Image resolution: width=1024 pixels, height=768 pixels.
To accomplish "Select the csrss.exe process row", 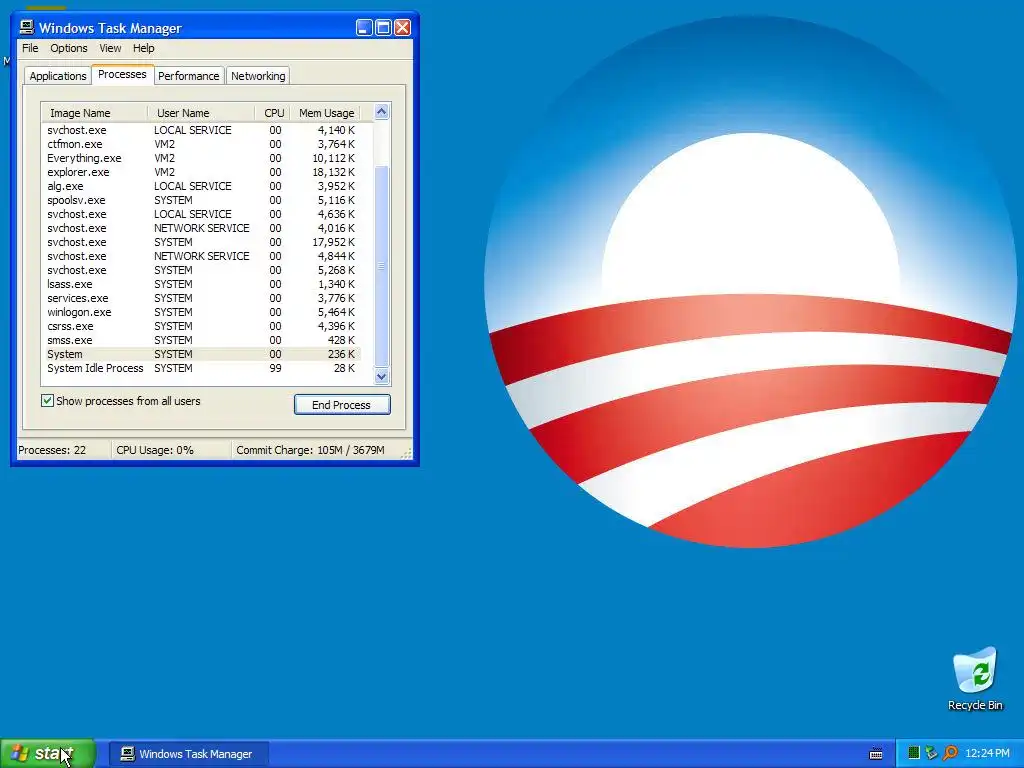I will pyautogui.click(x=201, y=327).
